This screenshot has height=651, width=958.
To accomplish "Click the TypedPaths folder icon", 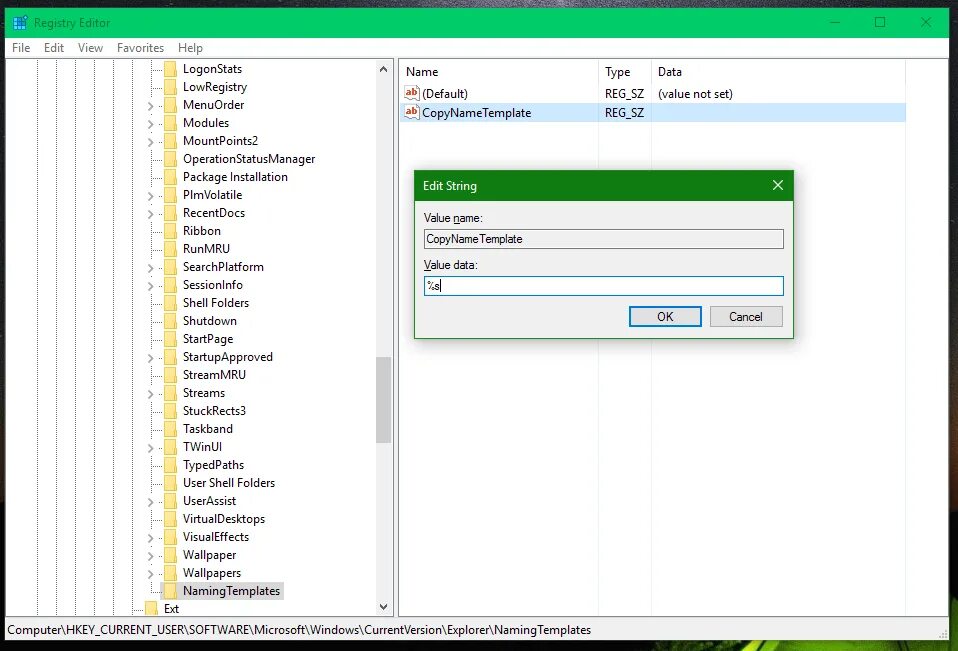I will [170, 465].
